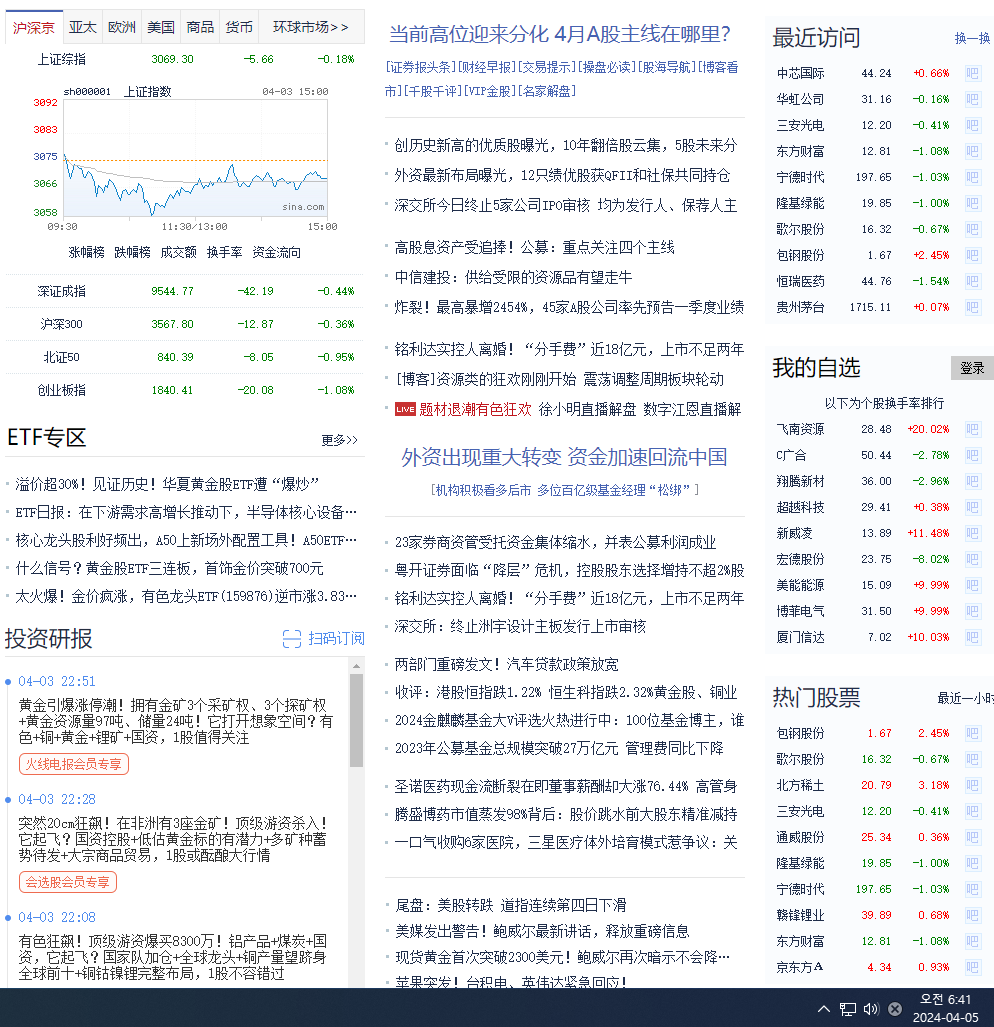
Task: Click the 登录 button in 我的自选
Action: point(972,368)
